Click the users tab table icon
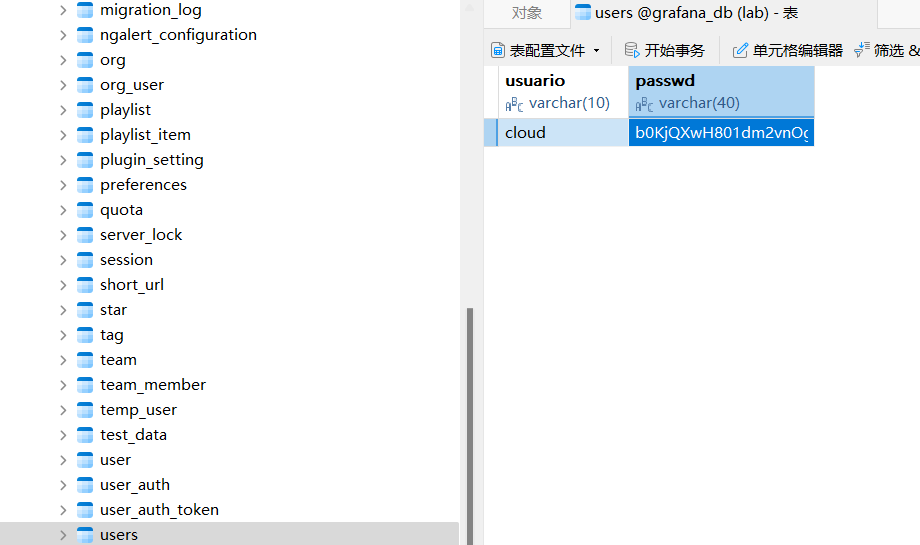 pos(583,13)
